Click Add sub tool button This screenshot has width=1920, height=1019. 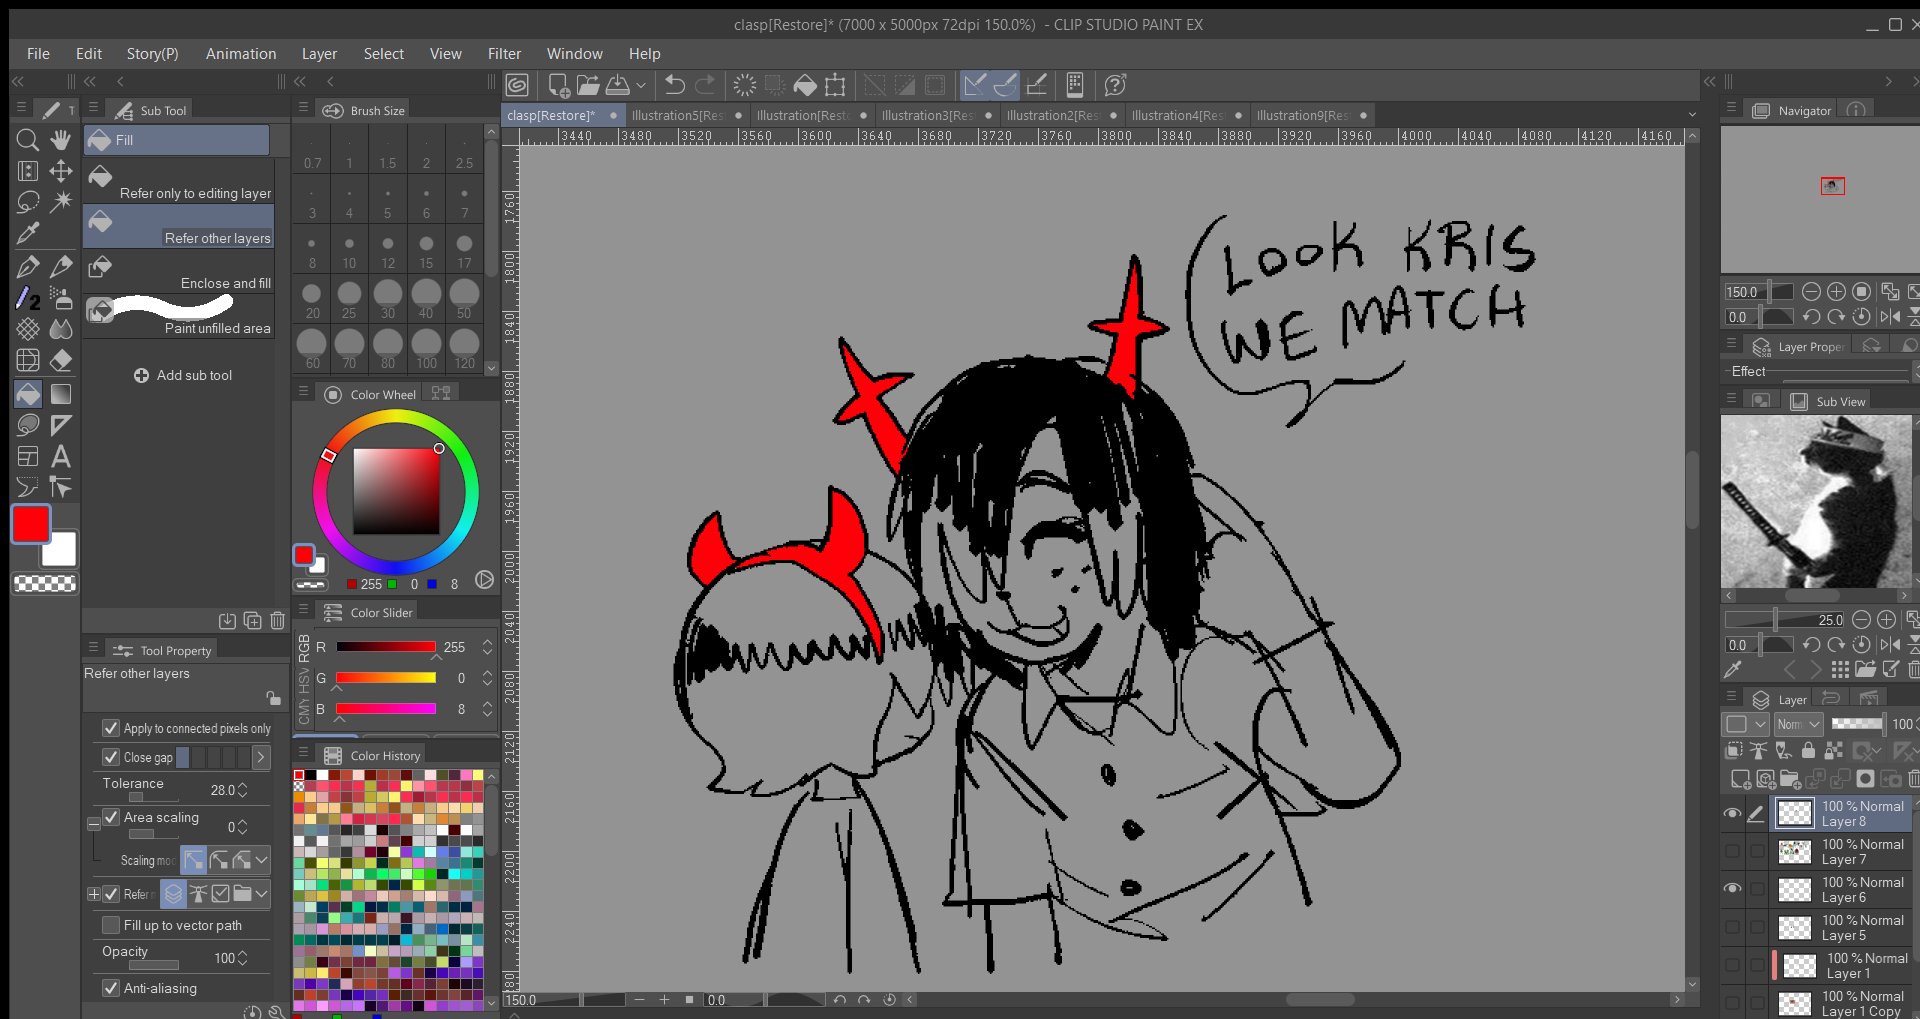pyautogui.click(x=183, y=375)
